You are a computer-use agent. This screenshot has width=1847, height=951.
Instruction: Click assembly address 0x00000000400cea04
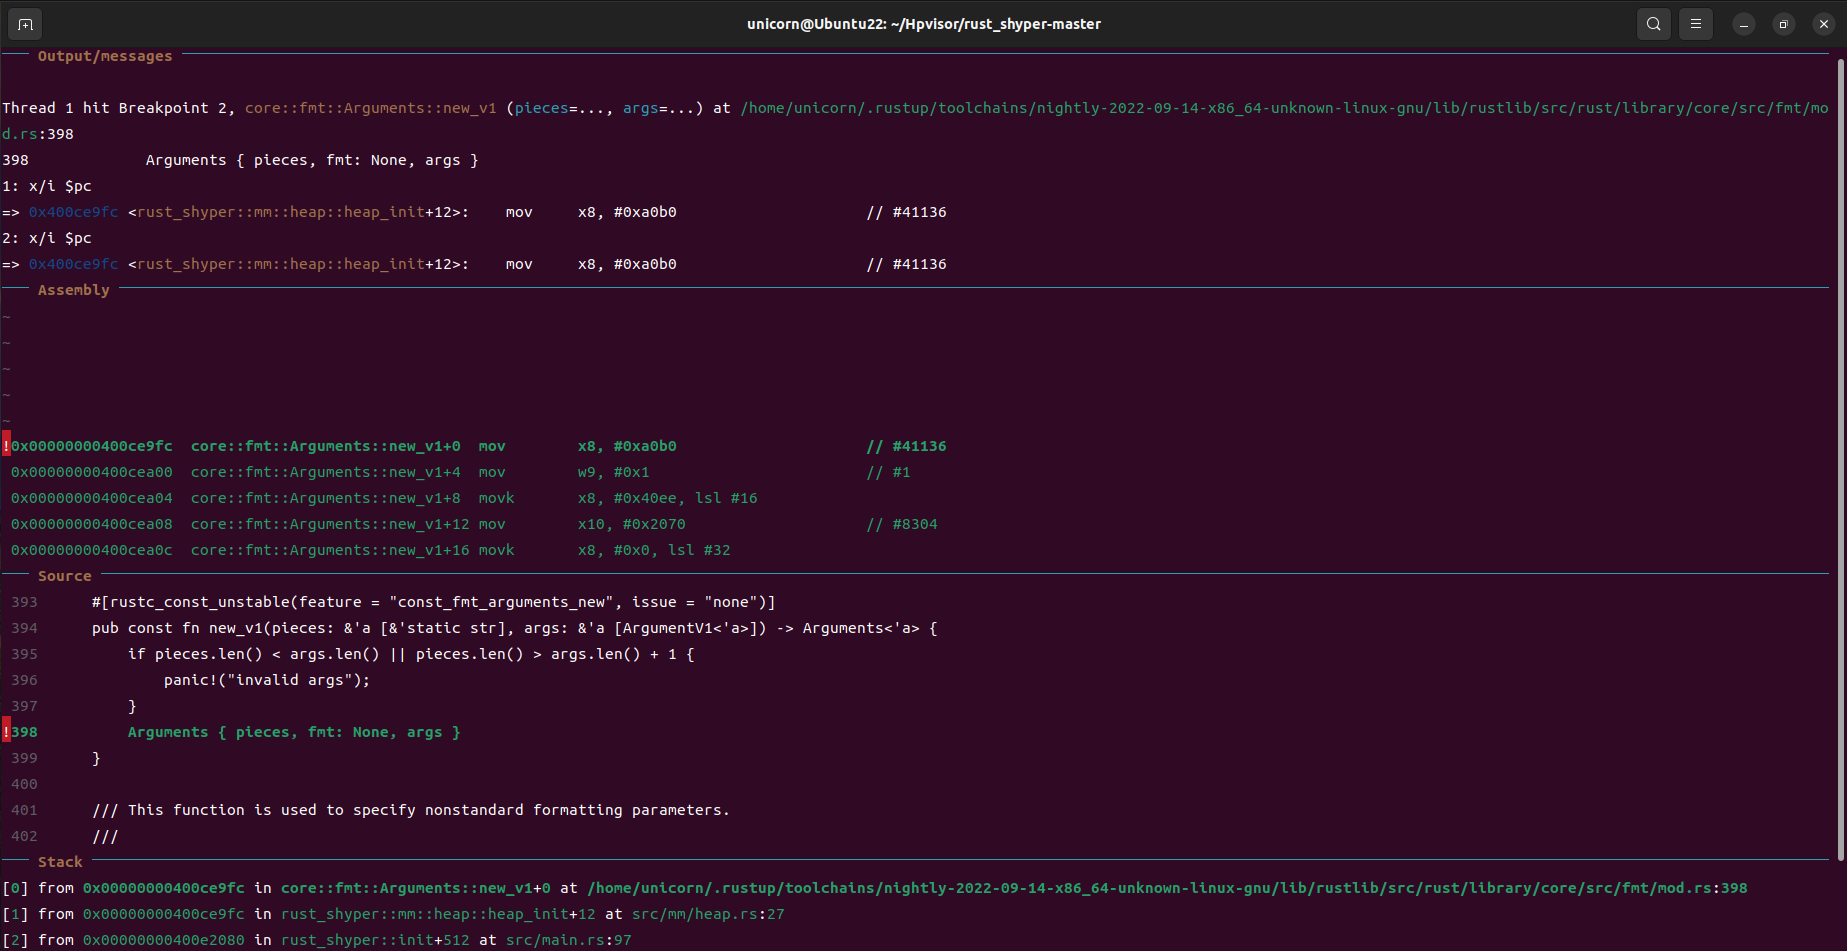[x=92, y=498]
